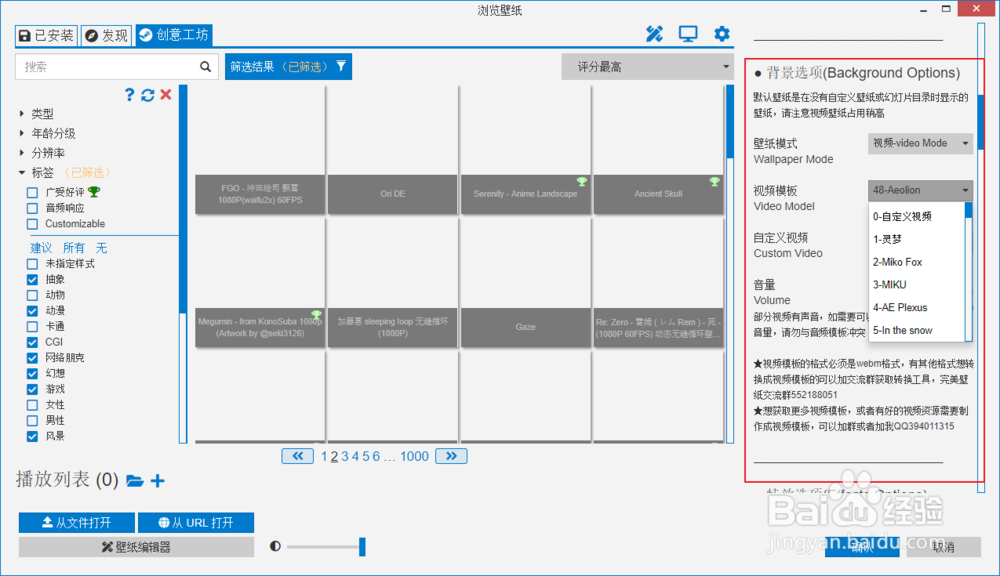Open the wallpaper editor tools icon
1000x576 pixels.
click(x=655, y=33)
